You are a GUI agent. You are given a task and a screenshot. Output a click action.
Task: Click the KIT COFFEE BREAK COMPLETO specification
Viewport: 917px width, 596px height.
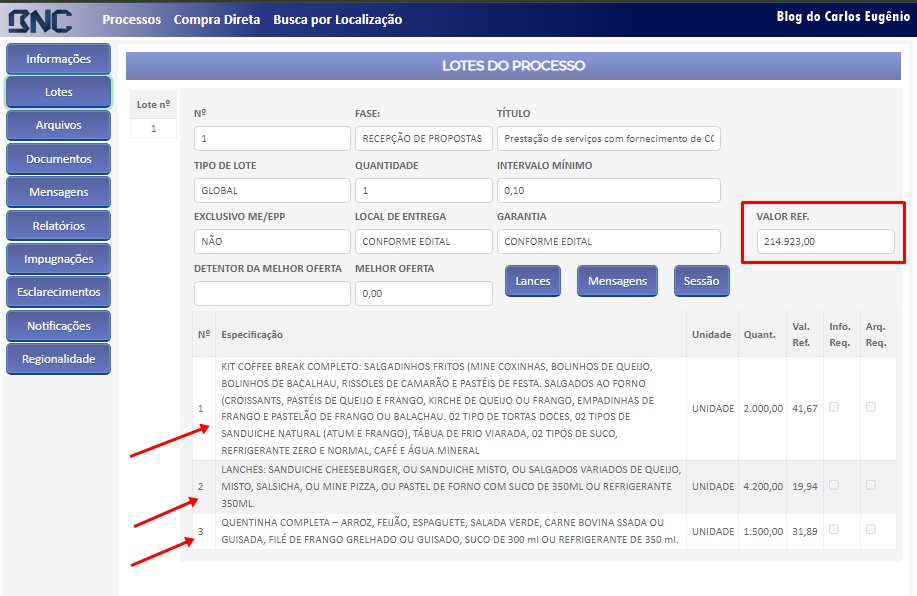pos(437,408)
